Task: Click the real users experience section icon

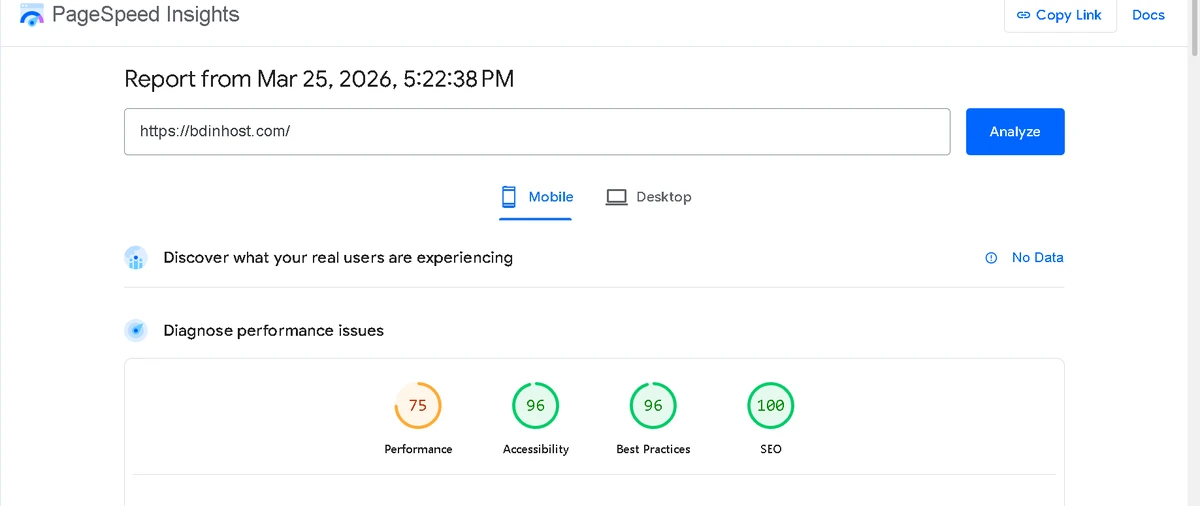Action: [x=136, y=258]
